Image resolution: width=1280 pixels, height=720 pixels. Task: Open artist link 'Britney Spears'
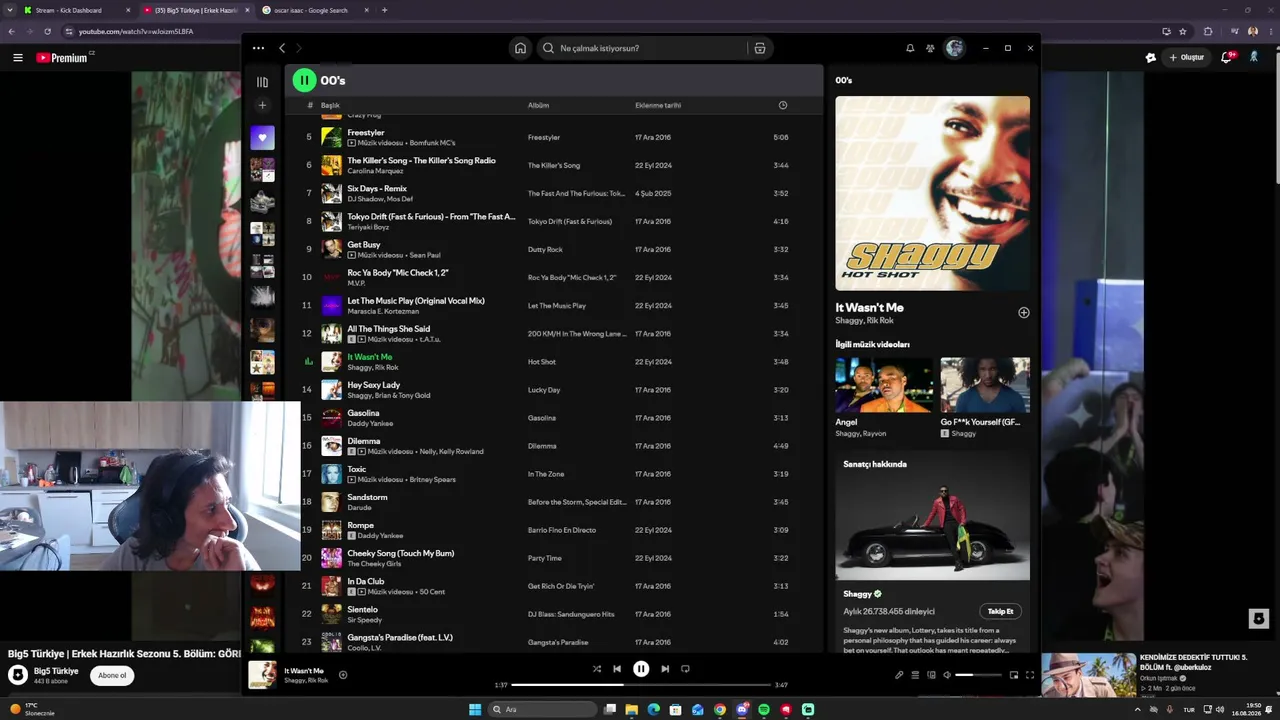pos(431,480)
